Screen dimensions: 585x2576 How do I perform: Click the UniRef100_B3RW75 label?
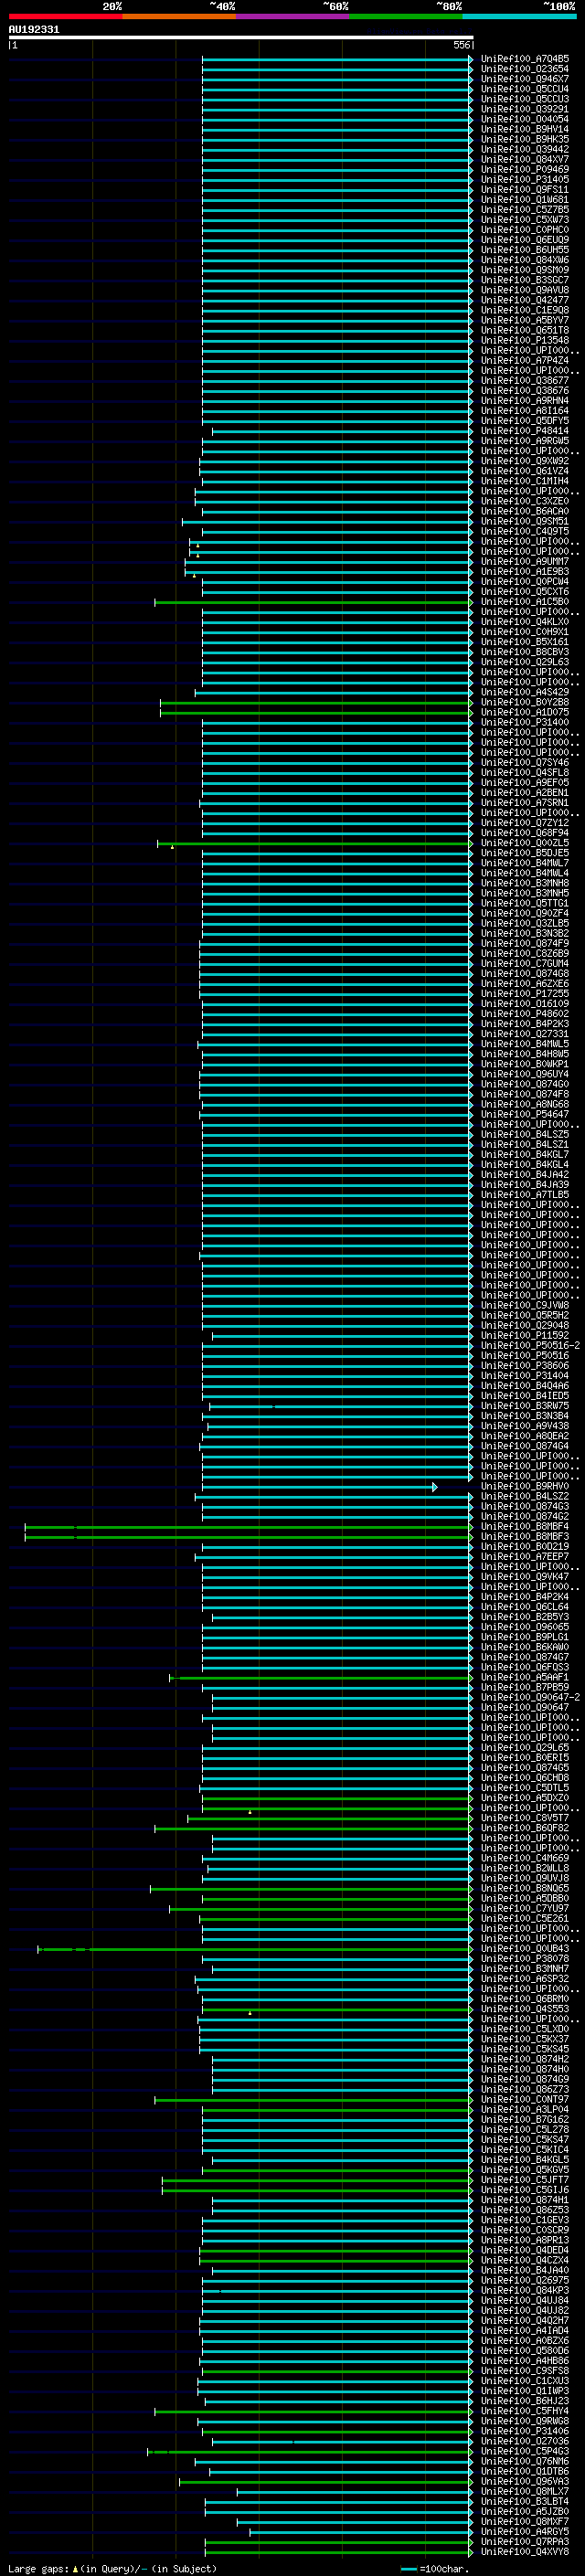coord(525,1405)
